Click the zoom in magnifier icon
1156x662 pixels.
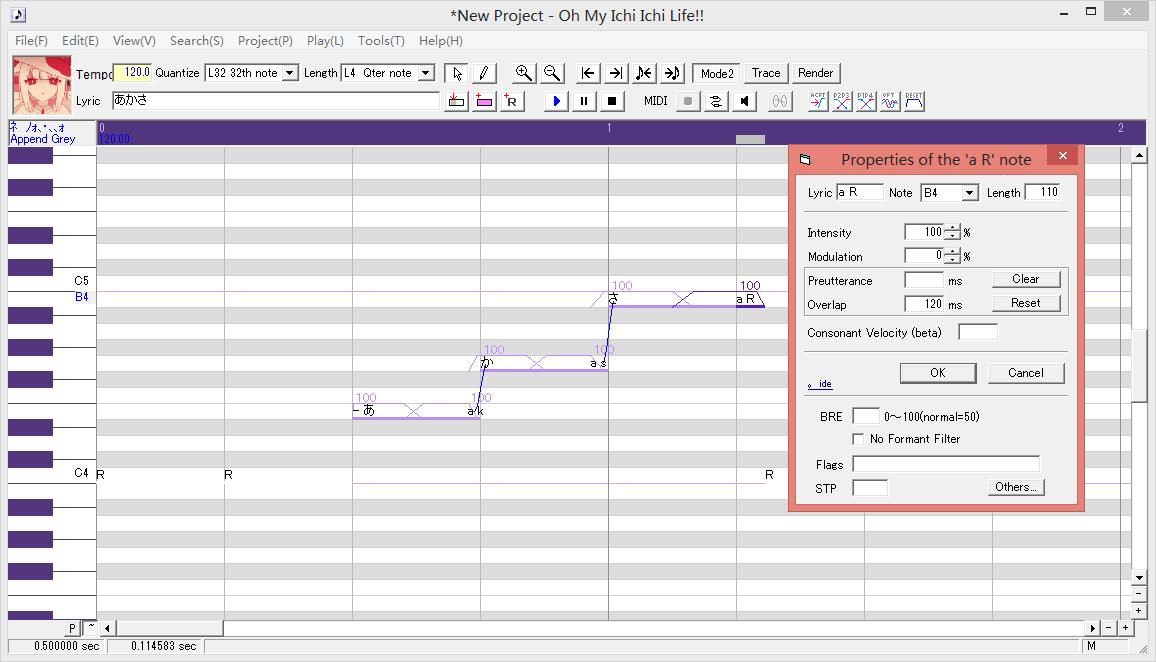click(523, 73)
